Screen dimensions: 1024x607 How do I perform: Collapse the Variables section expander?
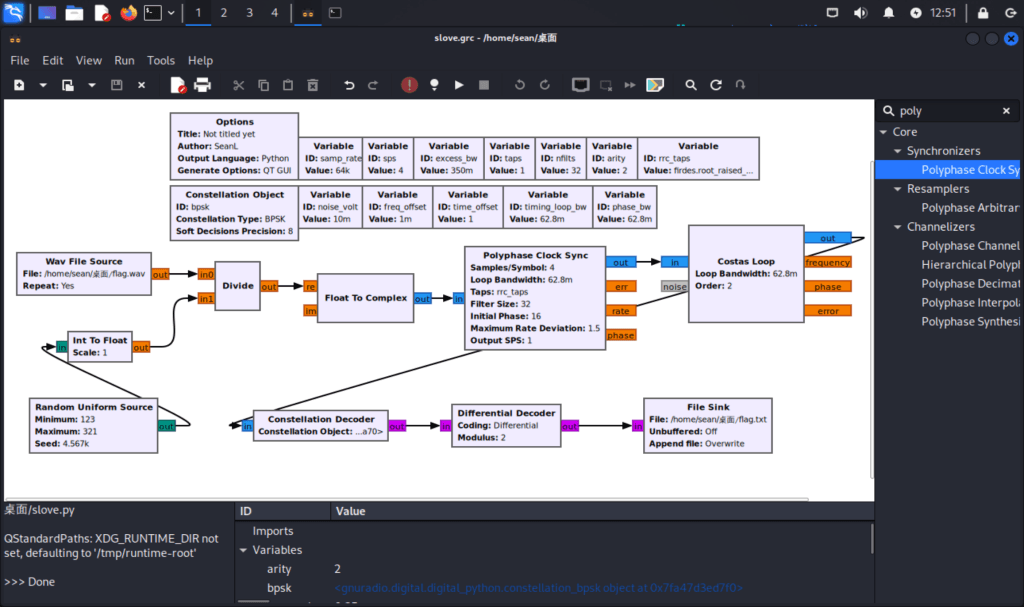(243, 550)
